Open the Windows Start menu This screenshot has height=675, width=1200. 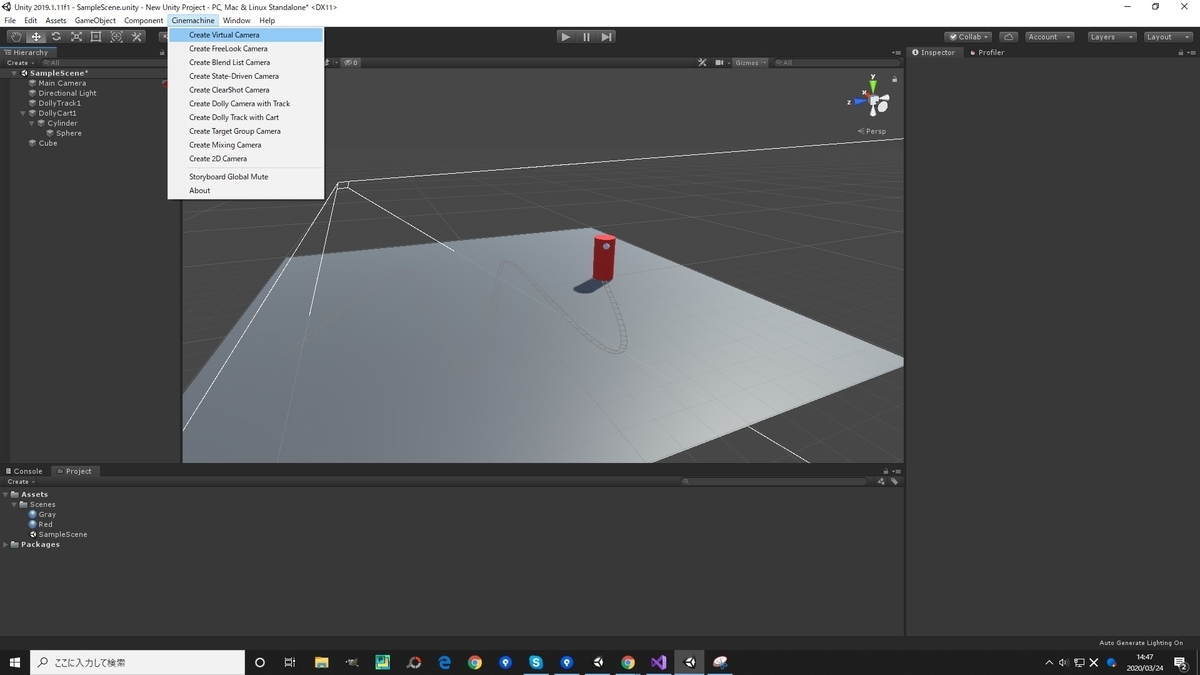click(15, 662)
